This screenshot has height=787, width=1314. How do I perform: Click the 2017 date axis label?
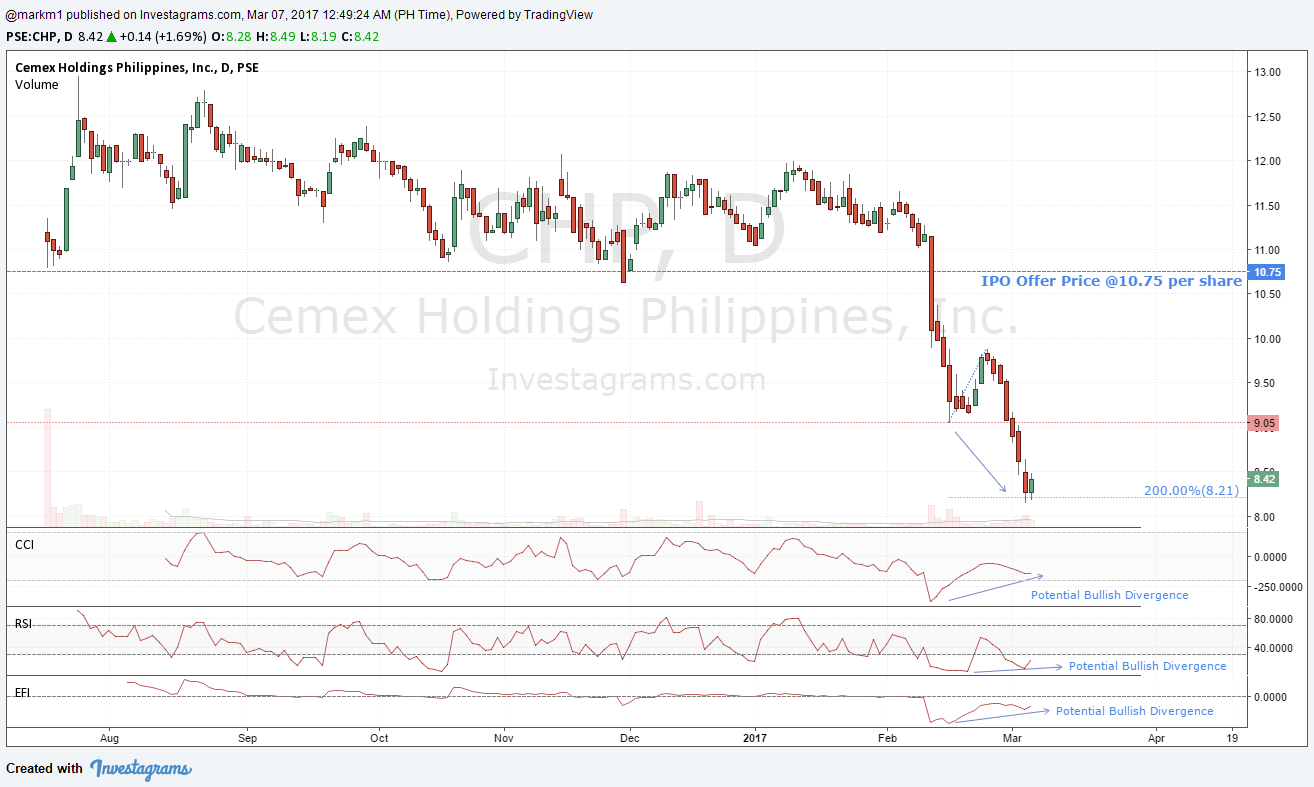coord(756,738)
